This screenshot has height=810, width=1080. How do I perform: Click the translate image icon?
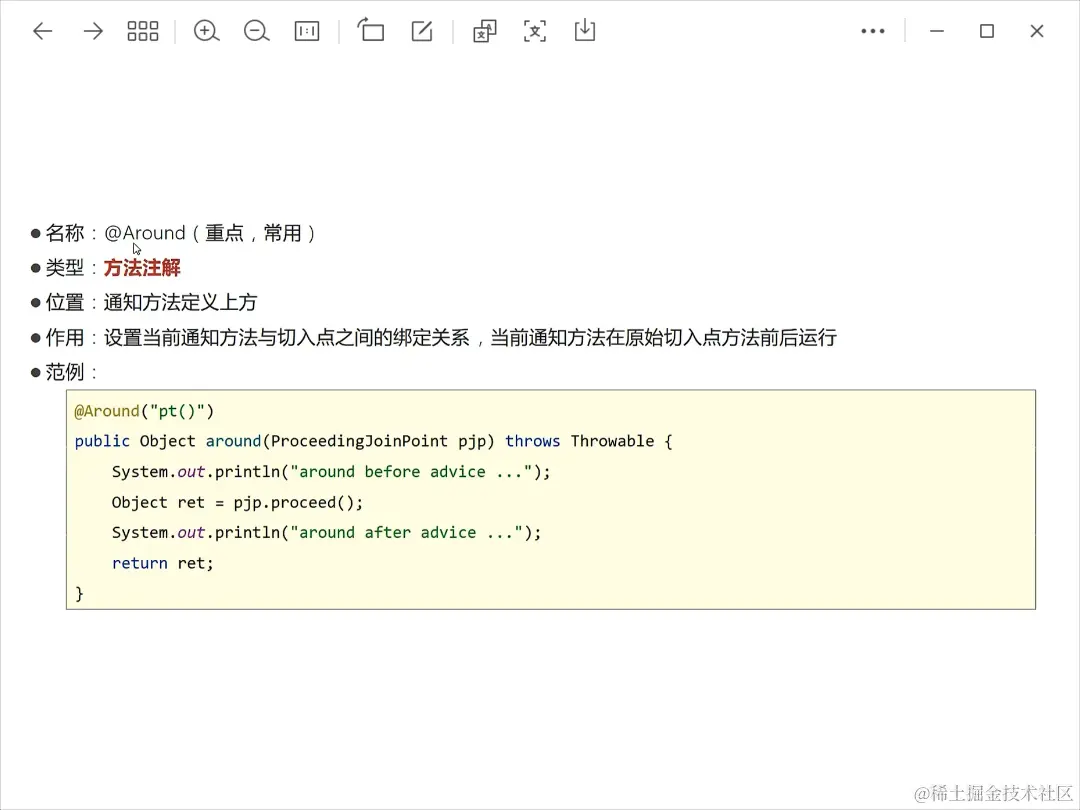tap(484, 31)
